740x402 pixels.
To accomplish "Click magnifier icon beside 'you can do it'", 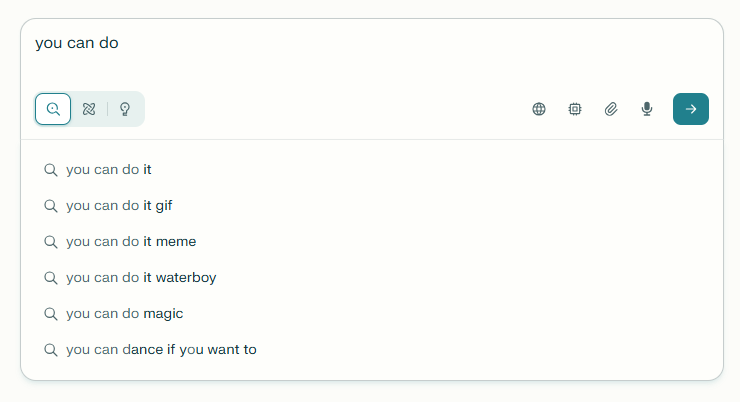I will point(51,170).
